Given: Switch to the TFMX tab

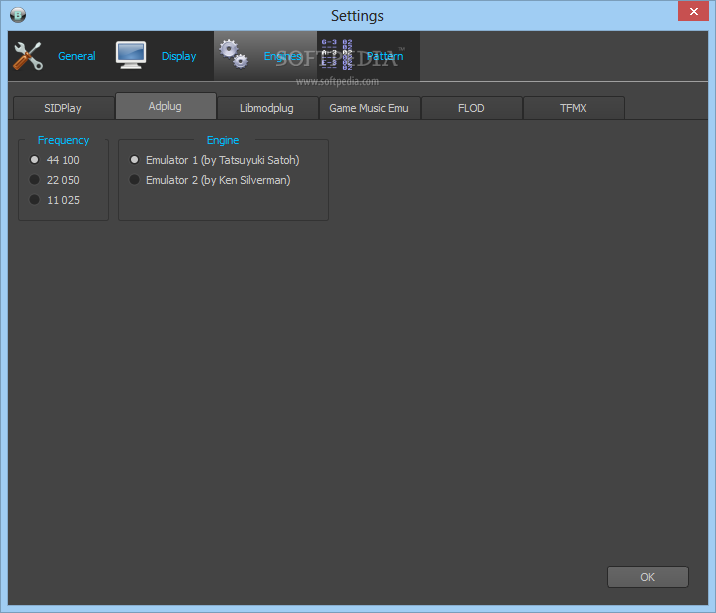Looking at the screenshot, I should [574, 108].
